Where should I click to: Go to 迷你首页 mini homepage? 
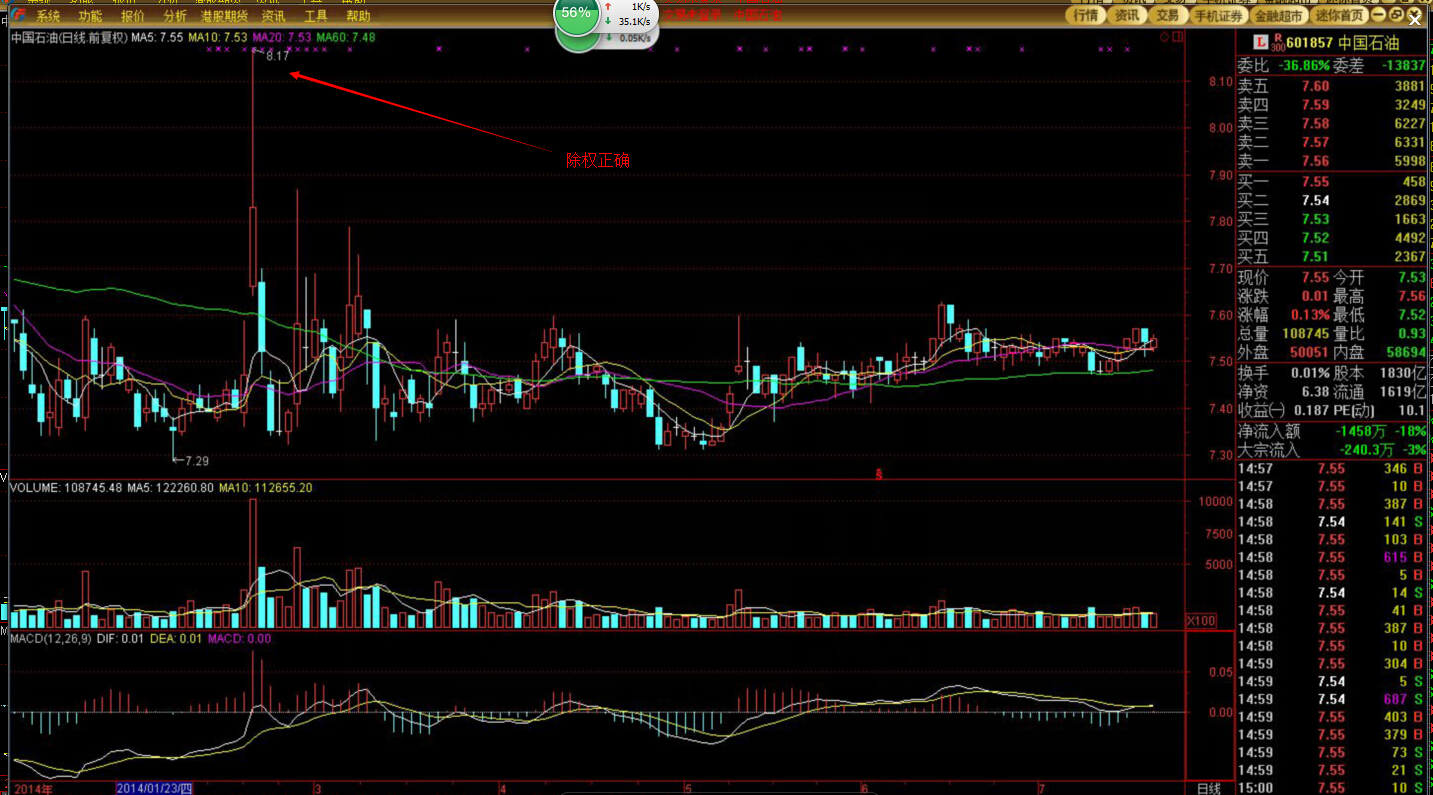click(x=1340, y=16)
